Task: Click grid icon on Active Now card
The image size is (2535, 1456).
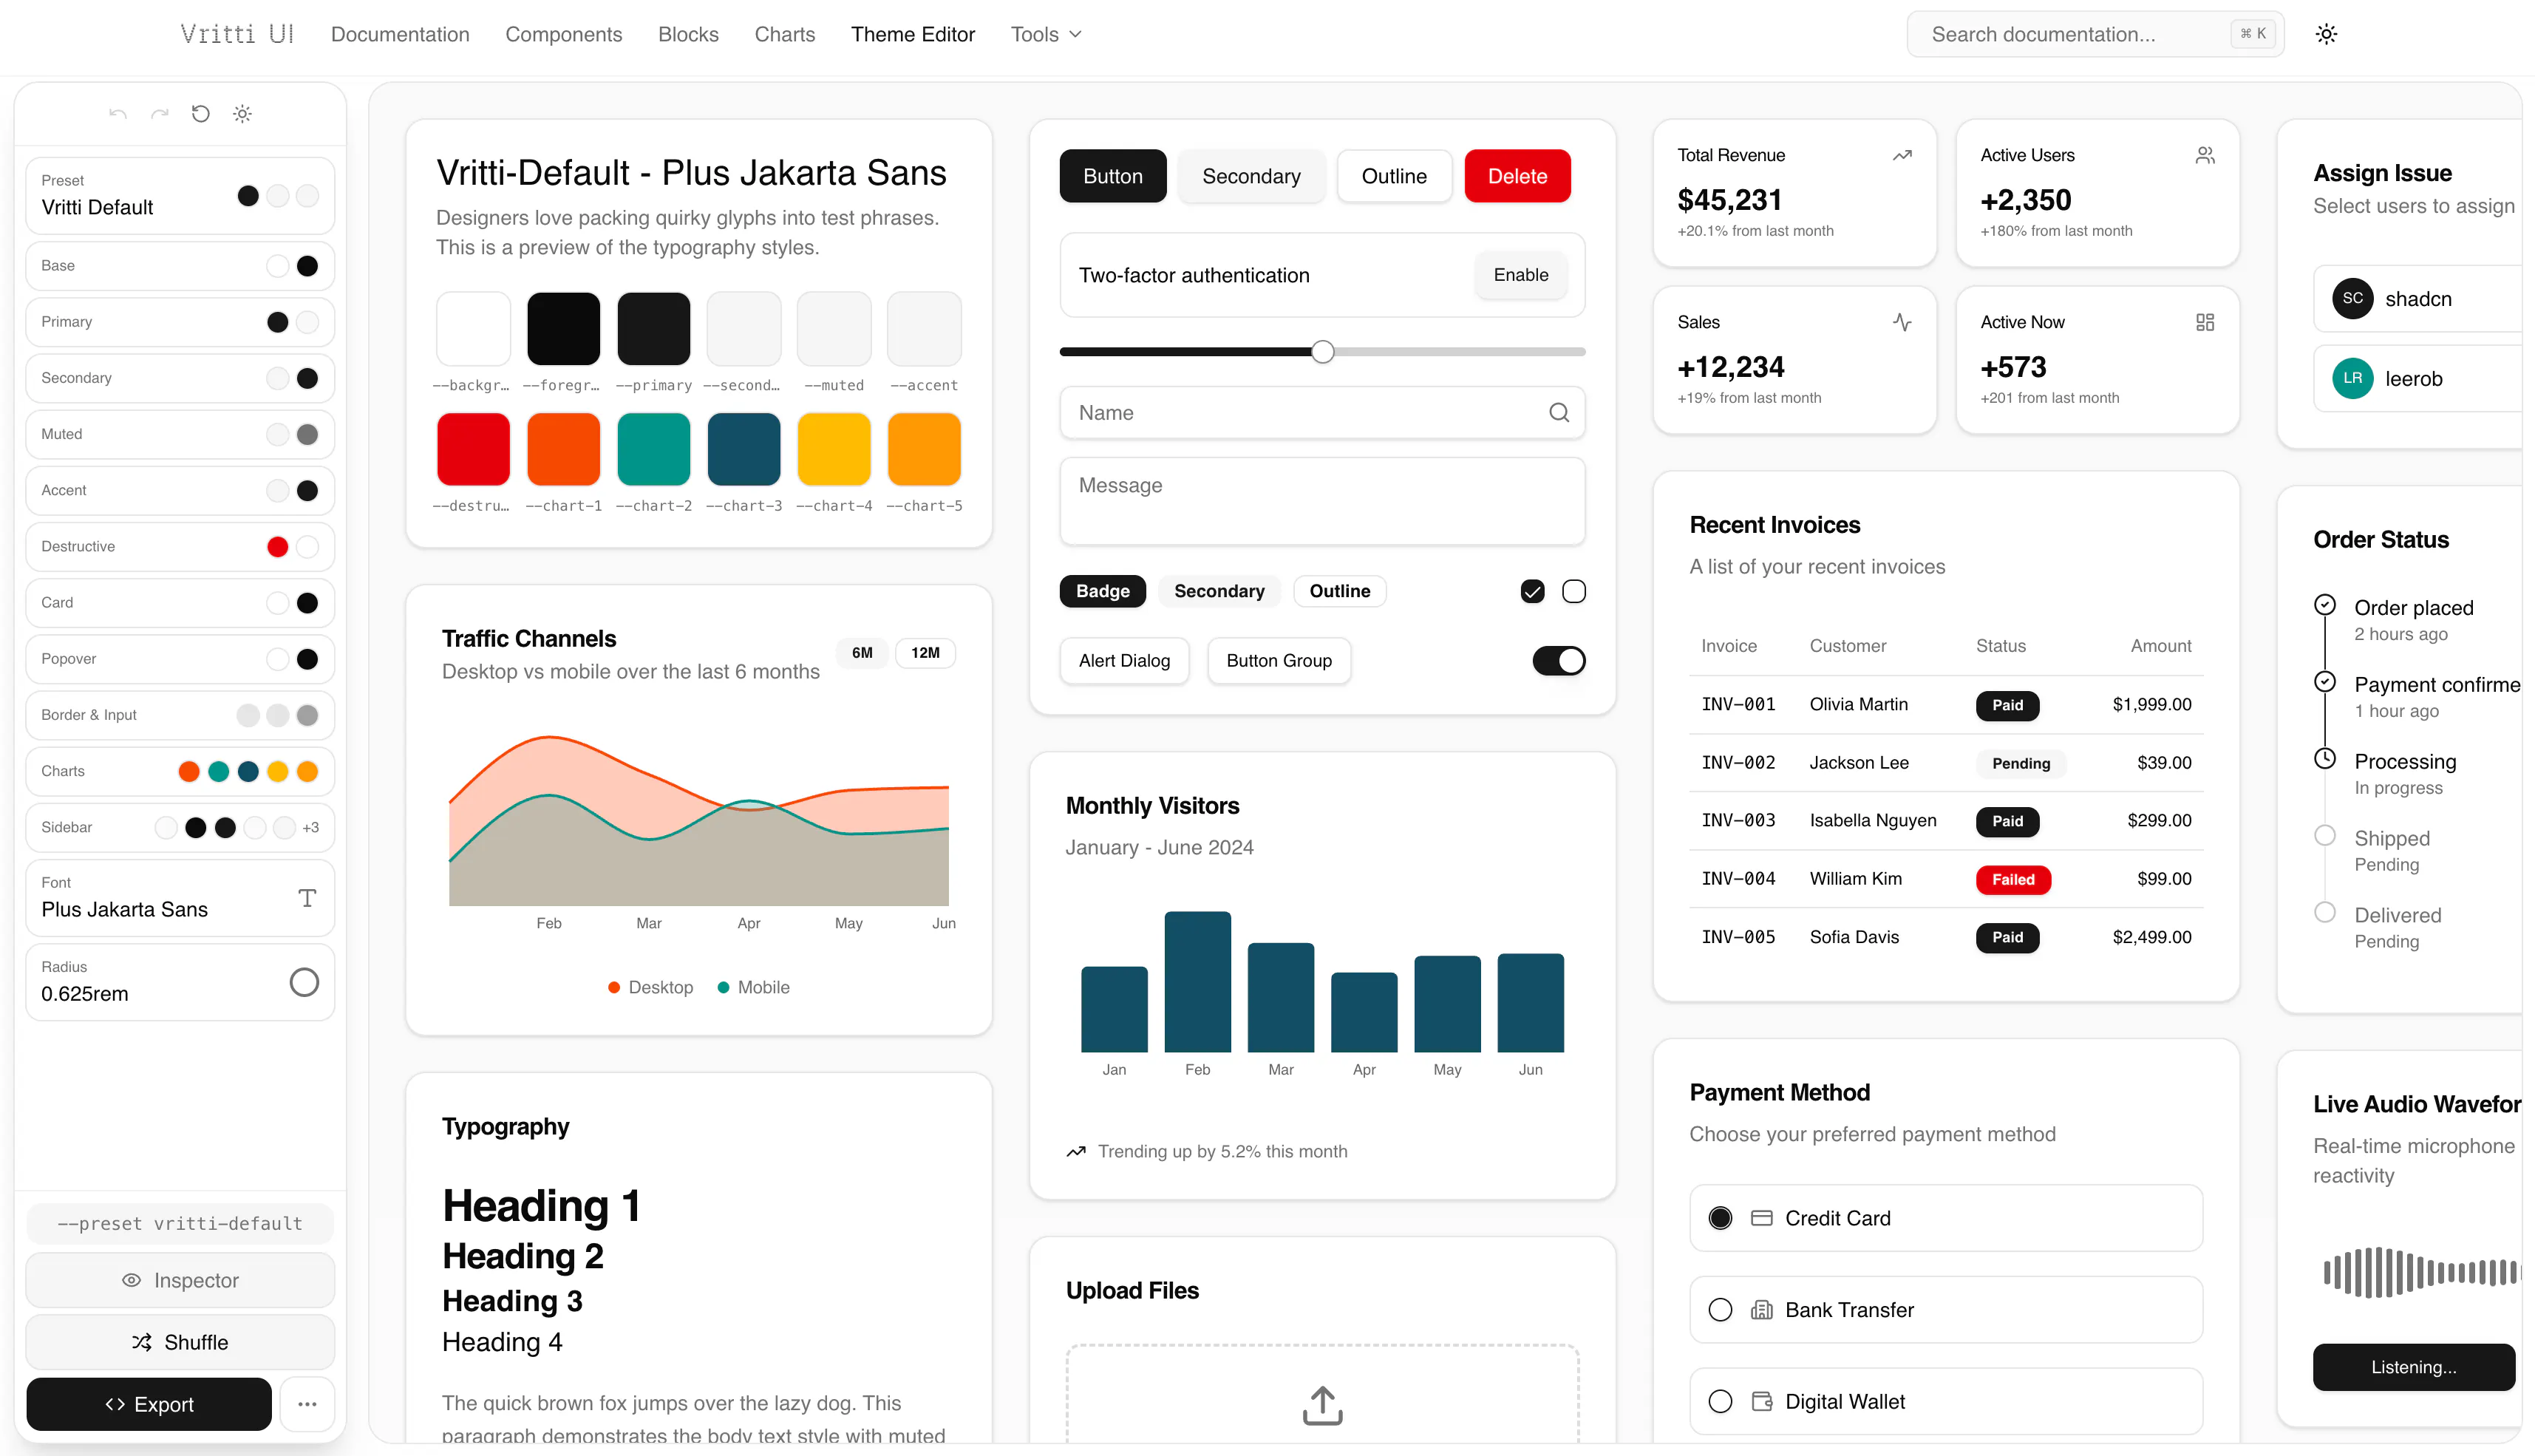Action: pyautogui.click(x=2204, y=322)
